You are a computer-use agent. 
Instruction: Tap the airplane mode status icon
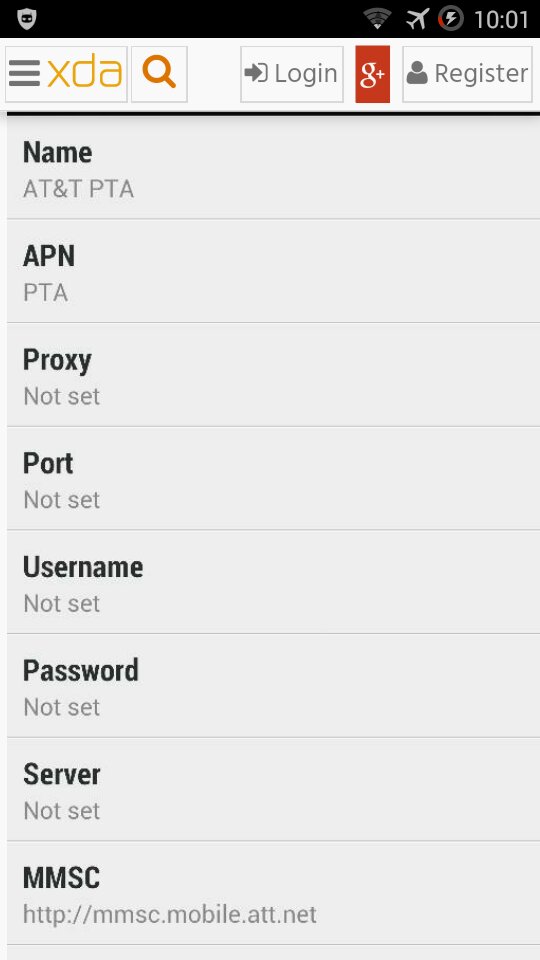[x=418, y=18]
